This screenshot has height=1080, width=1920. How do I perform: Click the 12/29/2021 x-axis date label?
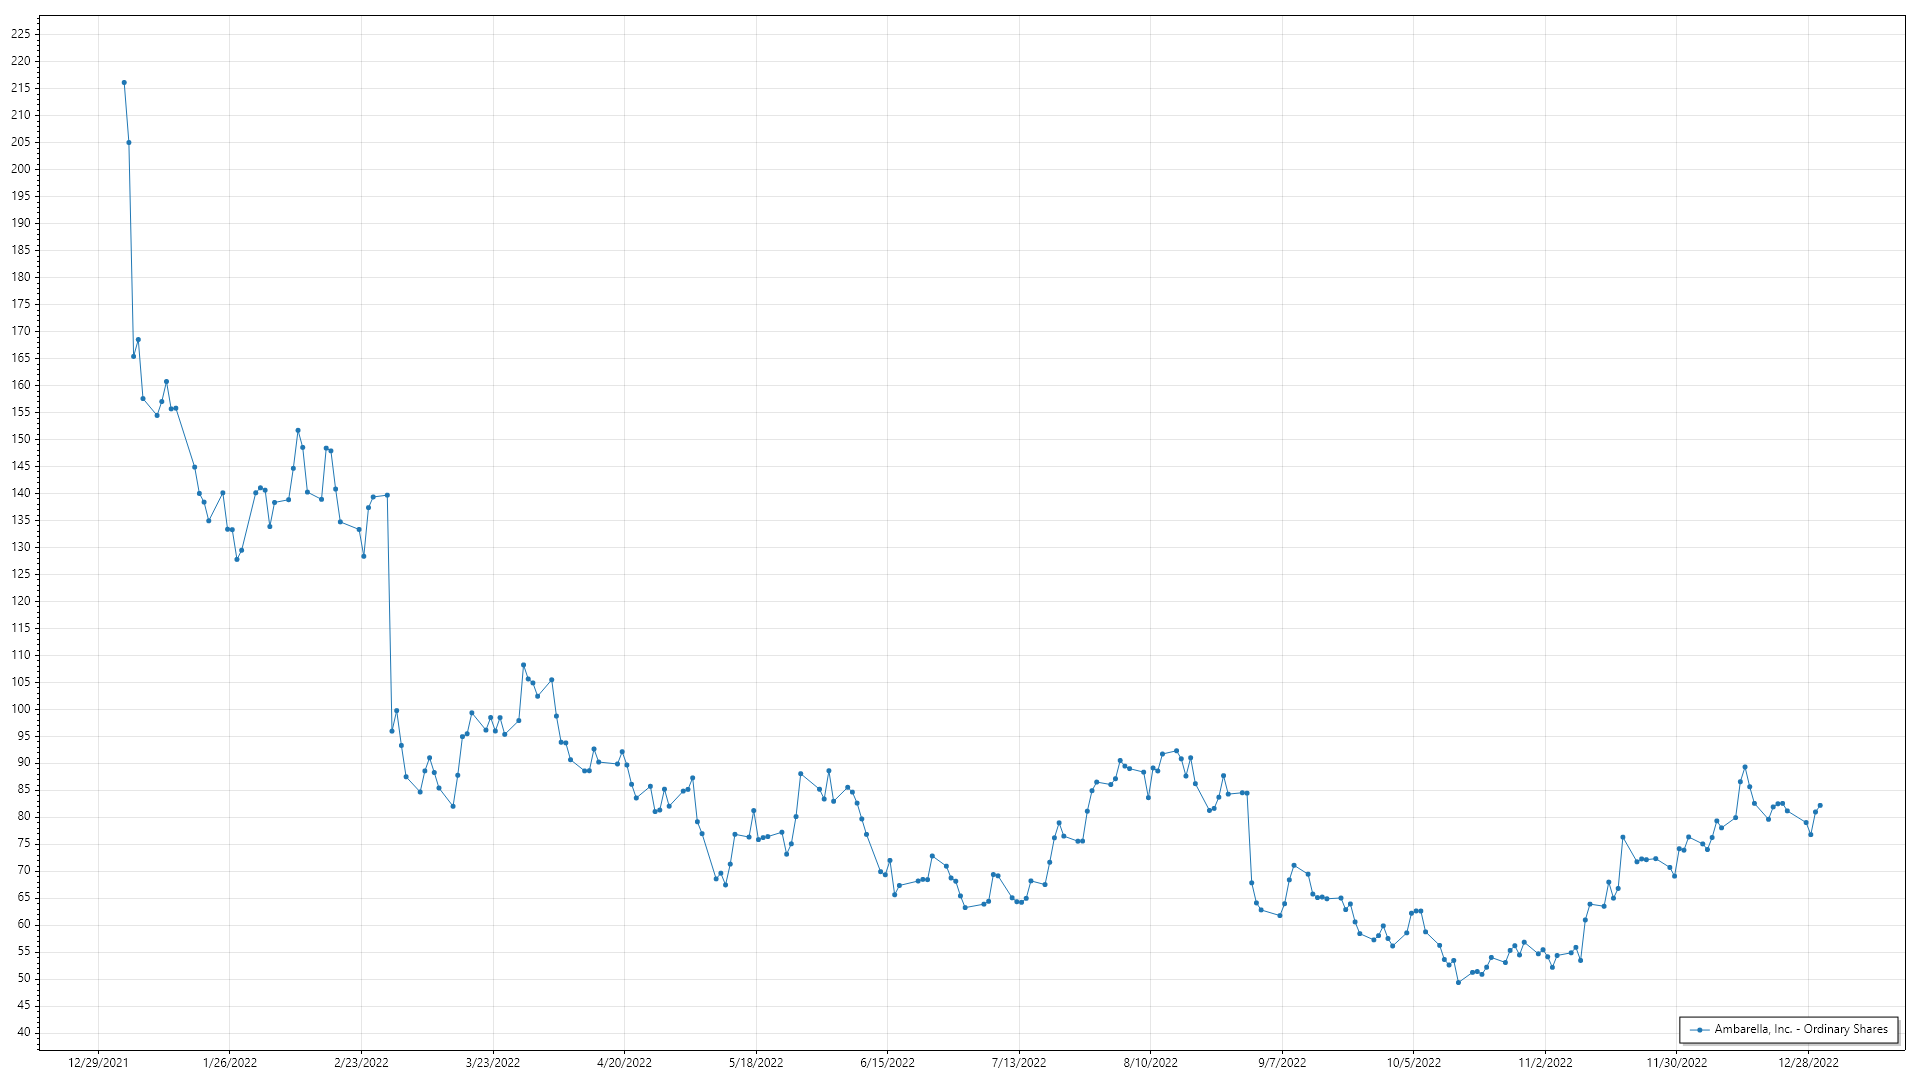point(98,1063)
